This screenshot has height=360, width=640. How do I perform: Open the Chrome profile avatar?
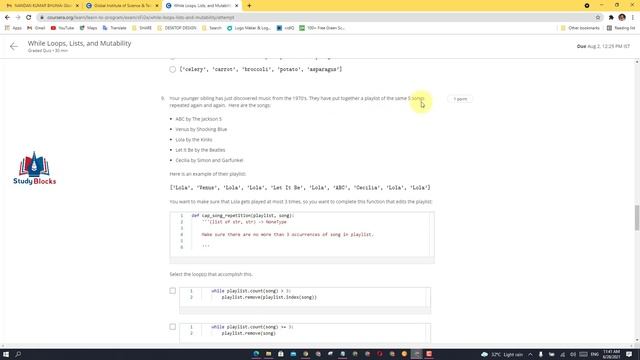(x=622, y=18)
